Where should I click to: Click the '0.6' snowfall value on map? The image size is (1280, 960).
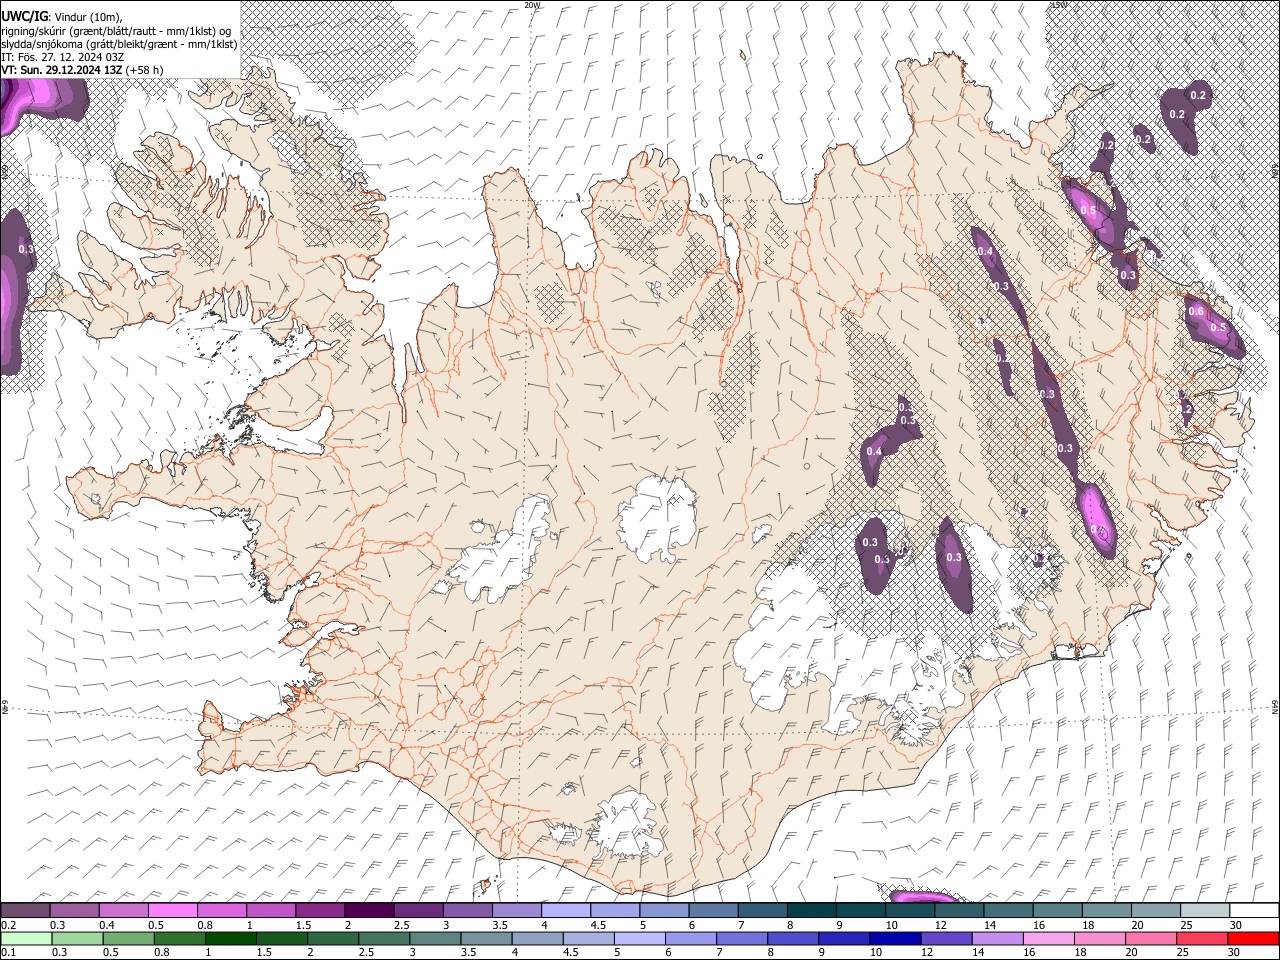click(1196, 312)
